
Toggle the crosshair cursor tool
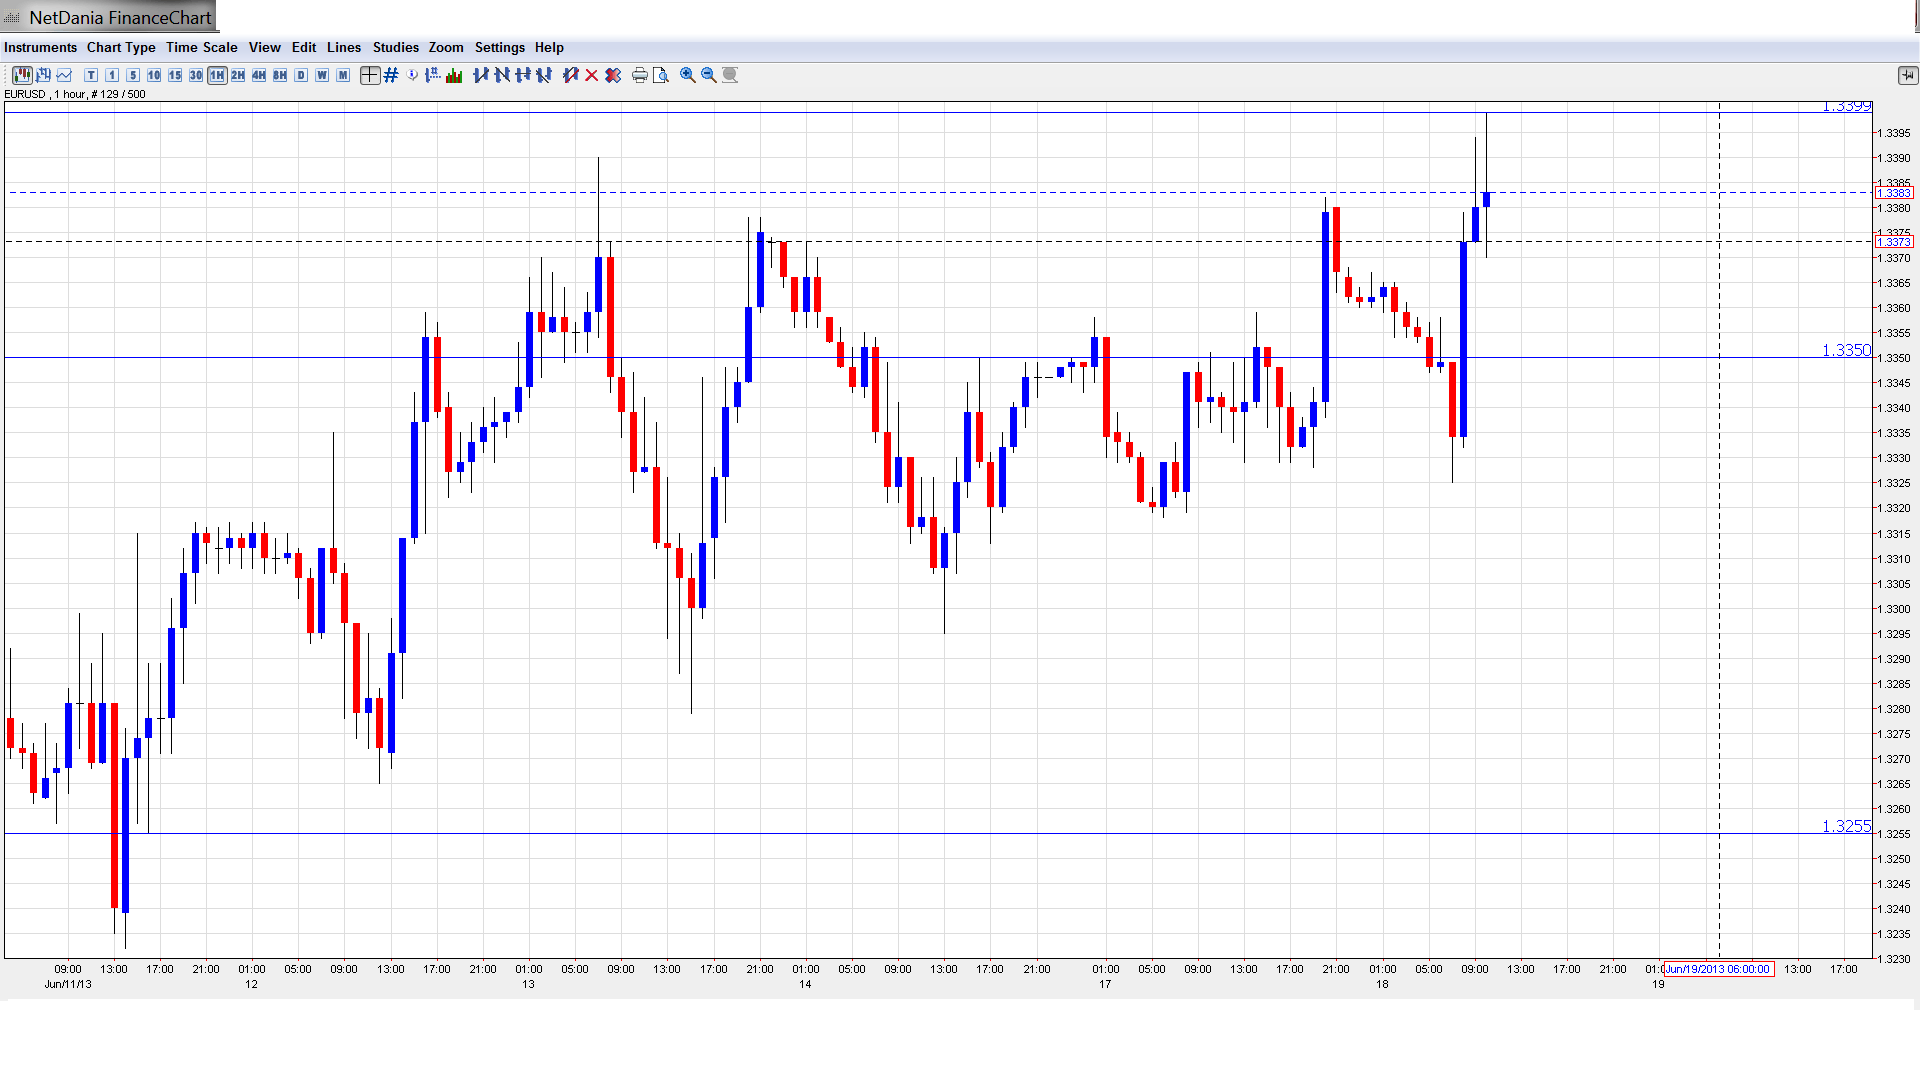[x=370, y=75]
